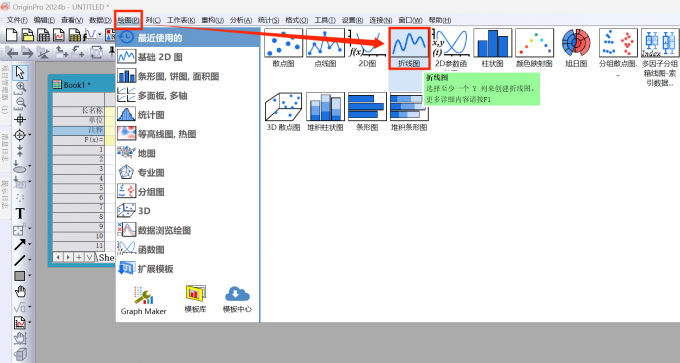Select the crosshair Screen Reader tool
This screenshot has height=363, width=680.
(x=20, y=119)
